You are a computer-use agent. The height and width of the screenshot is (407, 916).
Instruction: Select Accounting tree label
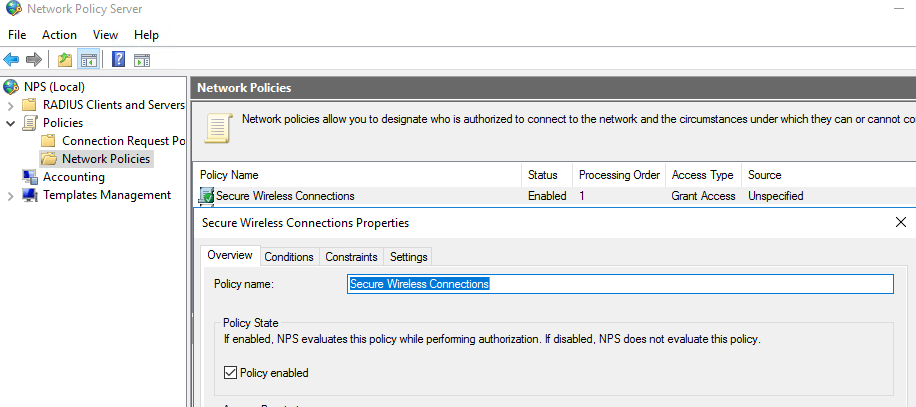coord(74,177)
